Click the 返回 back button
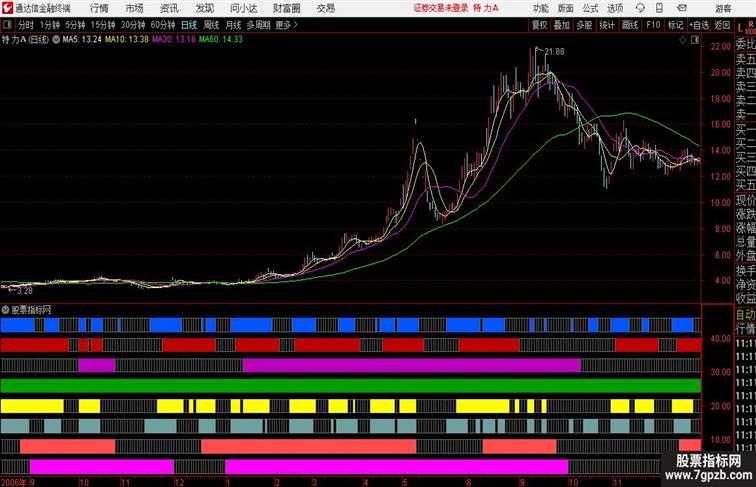This screenshot has width=756, height=487. click(x=722, y=25)
